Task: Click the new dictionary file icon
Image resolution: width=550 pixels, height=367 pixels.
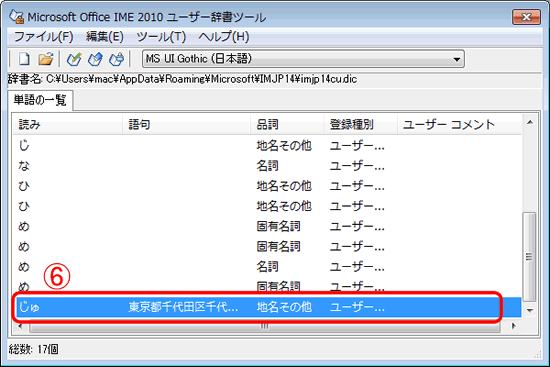Action: pos(24,59)
